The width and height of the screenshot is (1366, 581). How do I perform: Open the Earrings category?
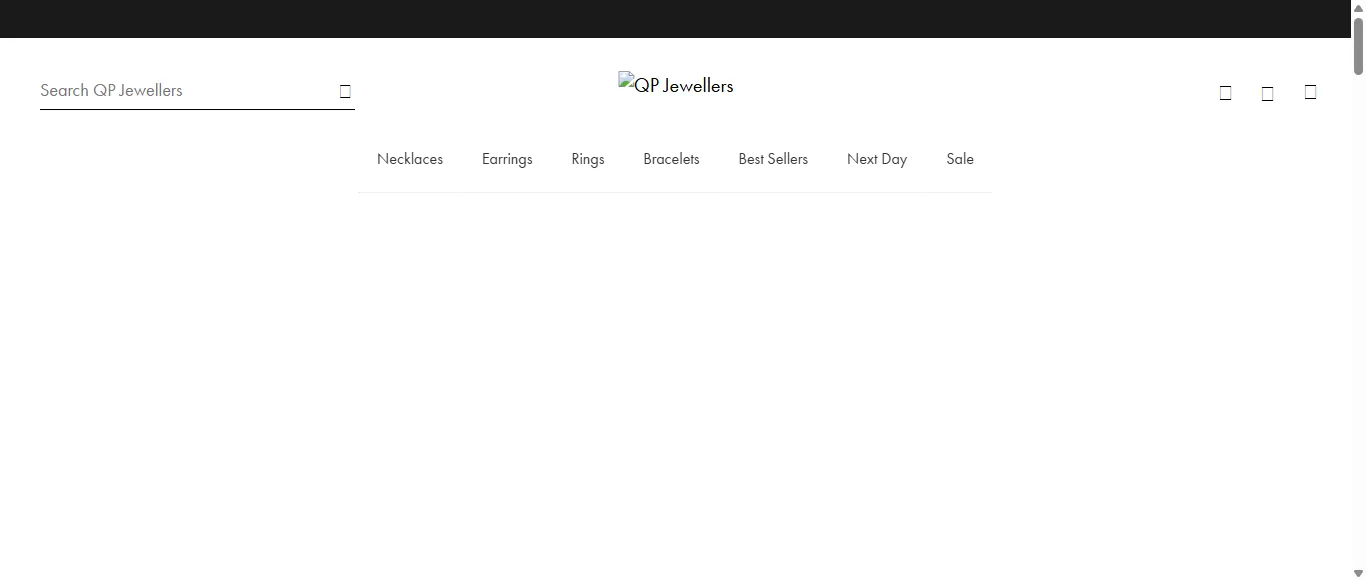[x=507, y=159]
